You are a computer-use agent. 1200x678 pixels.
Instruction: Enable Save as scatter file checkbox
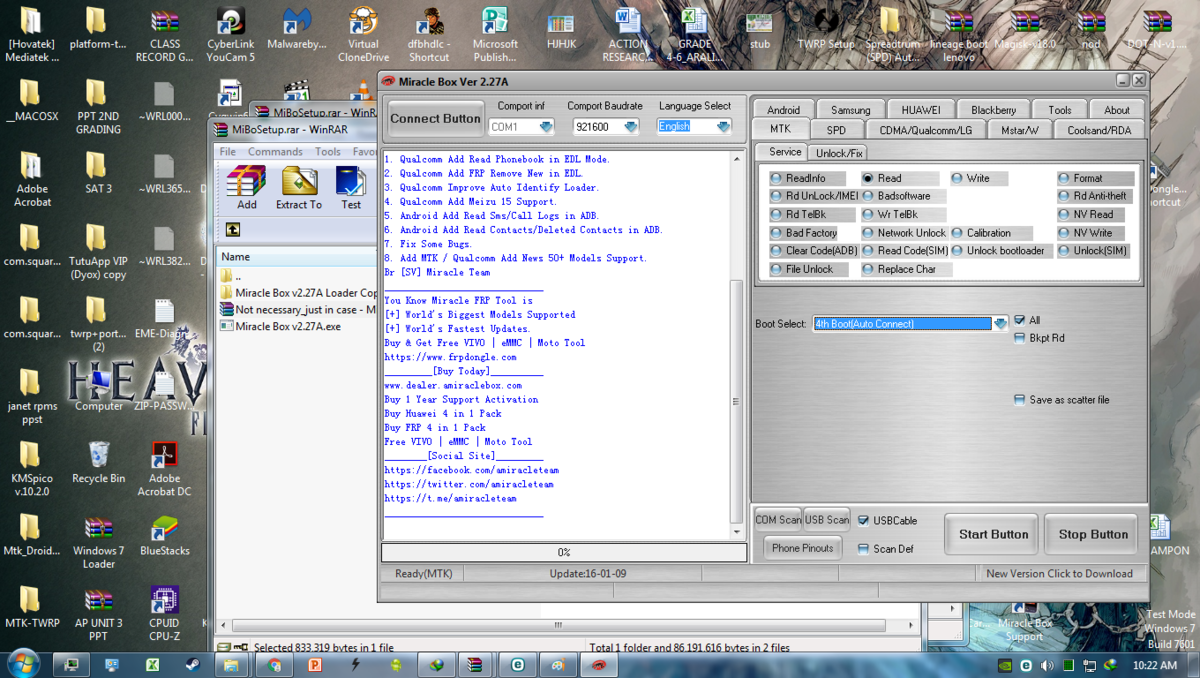(x=1062, y=400)
